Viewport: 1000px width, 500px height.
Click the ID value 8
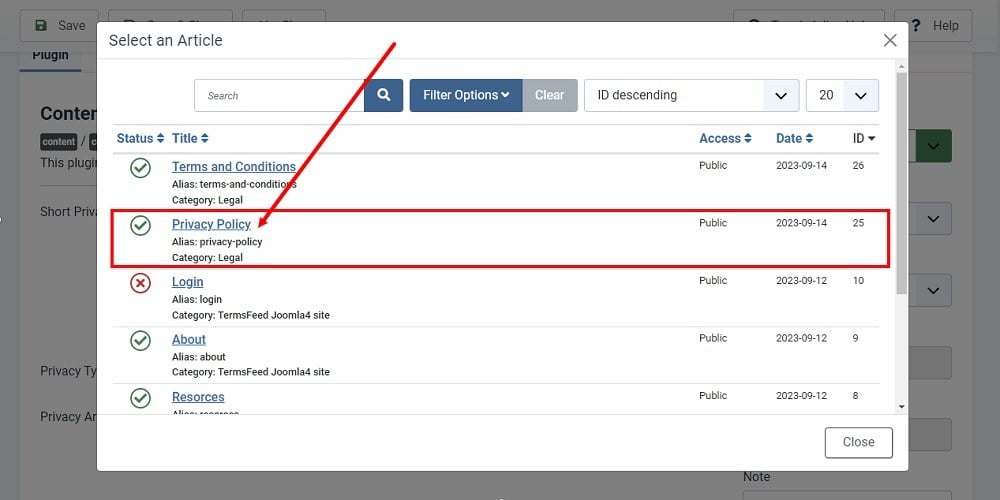tap(855, 395)
